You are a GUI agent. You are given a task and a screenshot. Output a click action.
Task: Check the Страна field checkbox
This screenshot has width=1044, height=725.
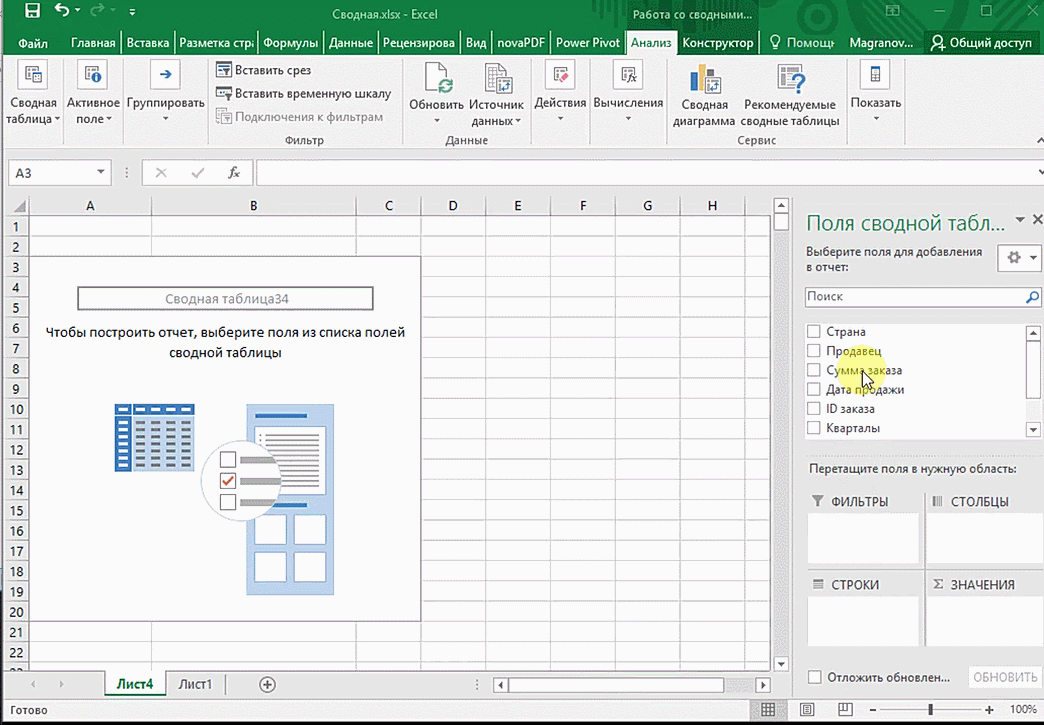tap(814, 332)
